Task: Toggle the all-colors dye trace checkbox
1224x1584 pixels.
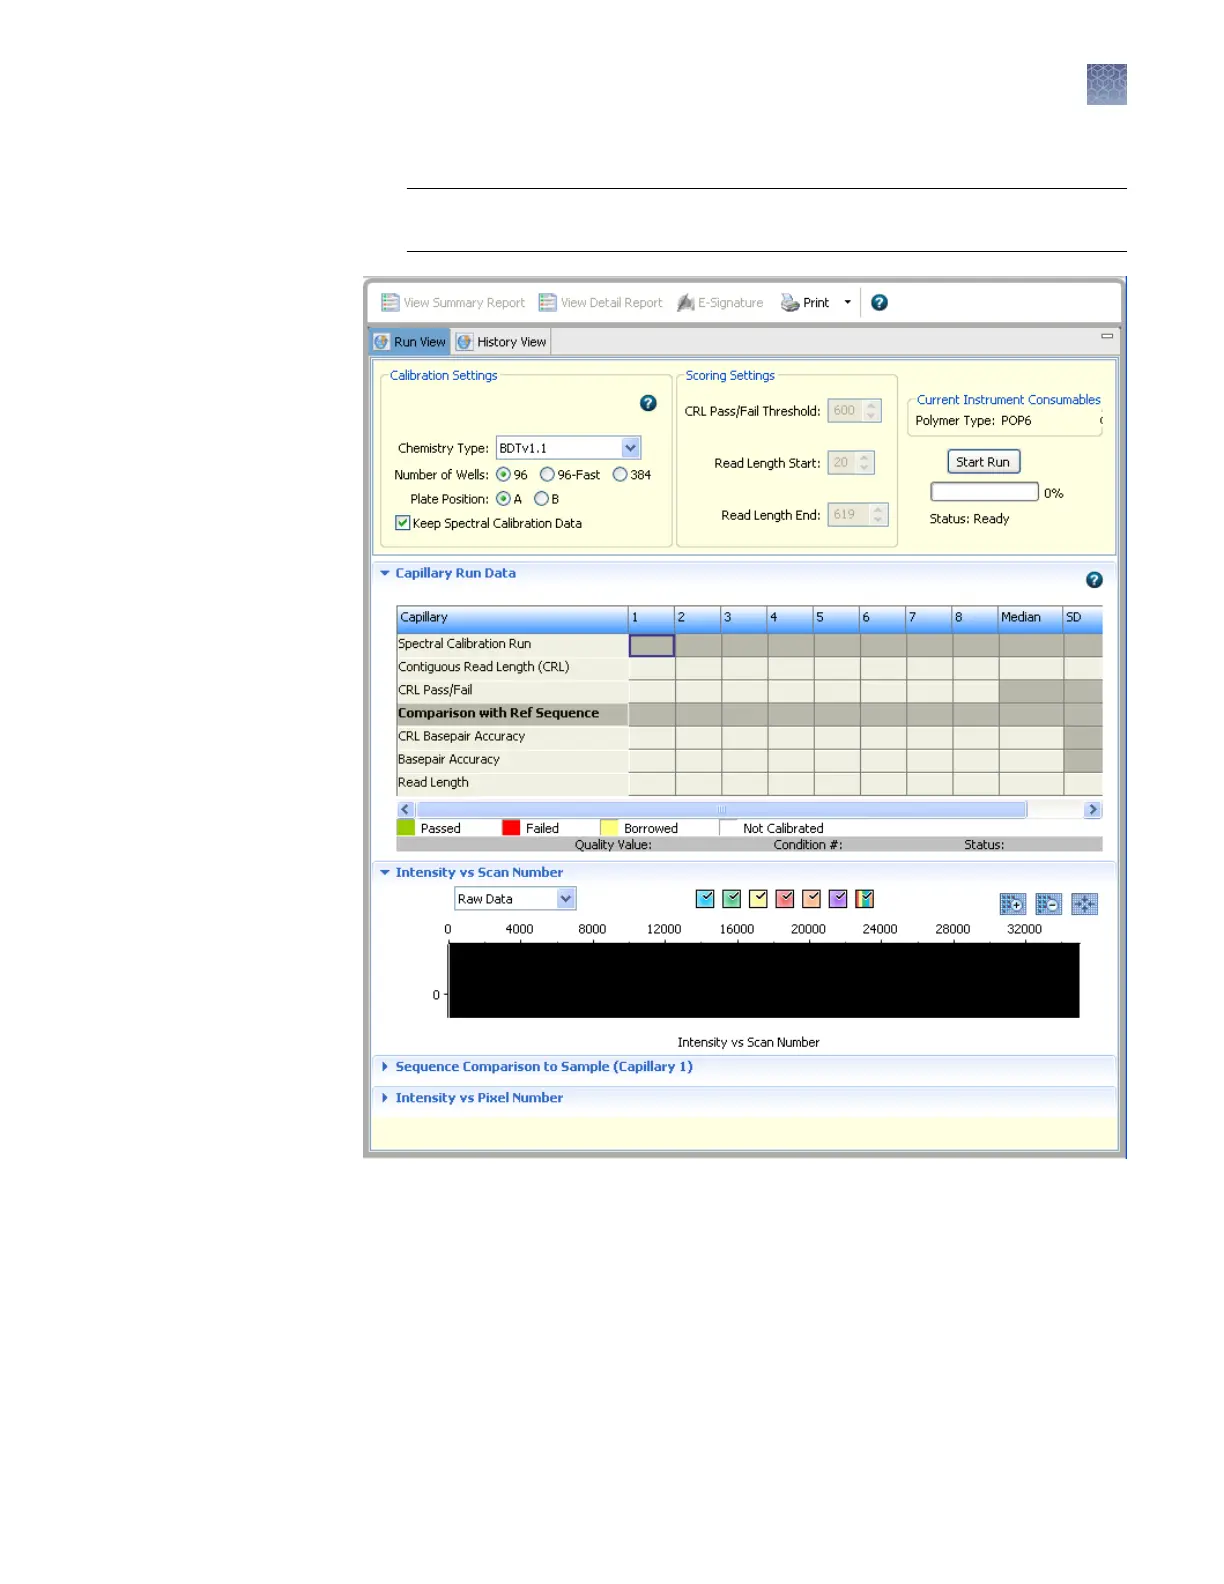Action: [x=865, y=899]
